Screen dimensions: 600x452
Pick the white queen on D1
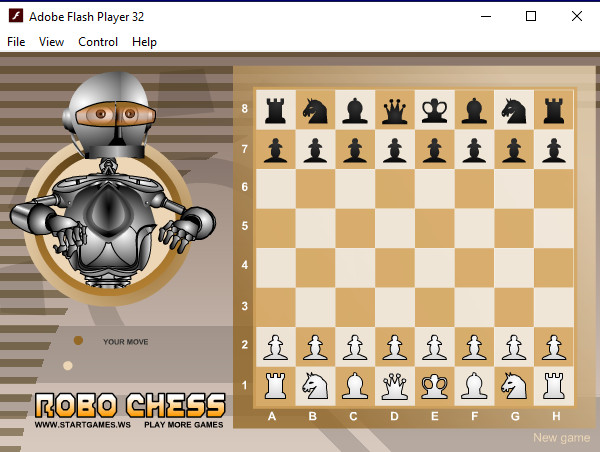point(395,386)
